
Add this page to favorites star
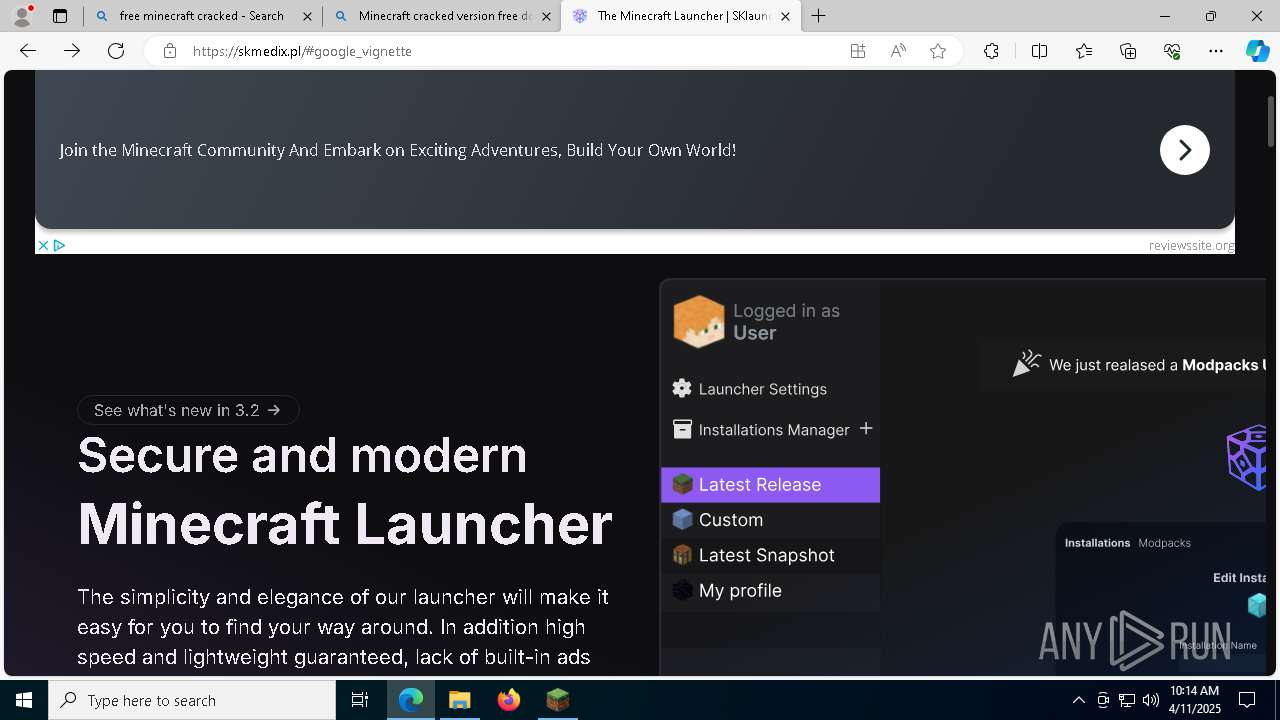coord(938,51)
